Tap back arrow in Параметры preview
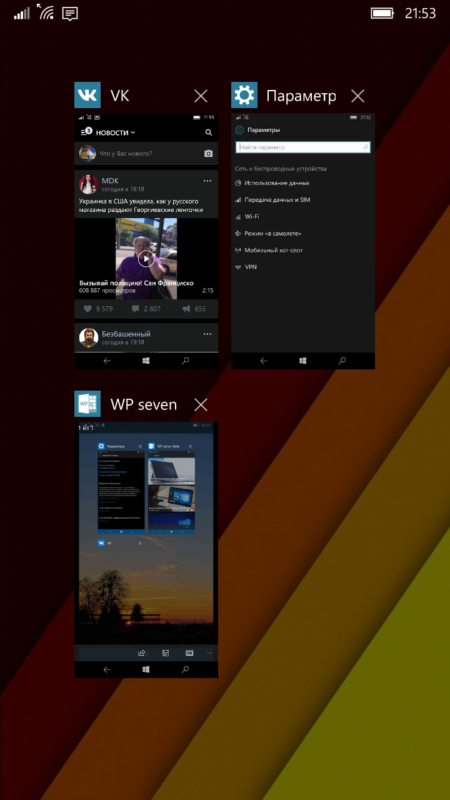 click(x=263, y=361)
